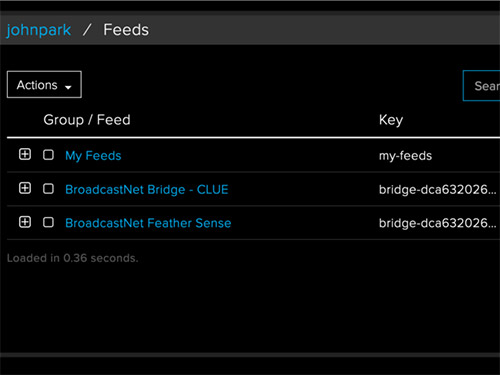Focus the Search input field
The height and width of the screenshot is (375, 500).
(x=482, y=85)
